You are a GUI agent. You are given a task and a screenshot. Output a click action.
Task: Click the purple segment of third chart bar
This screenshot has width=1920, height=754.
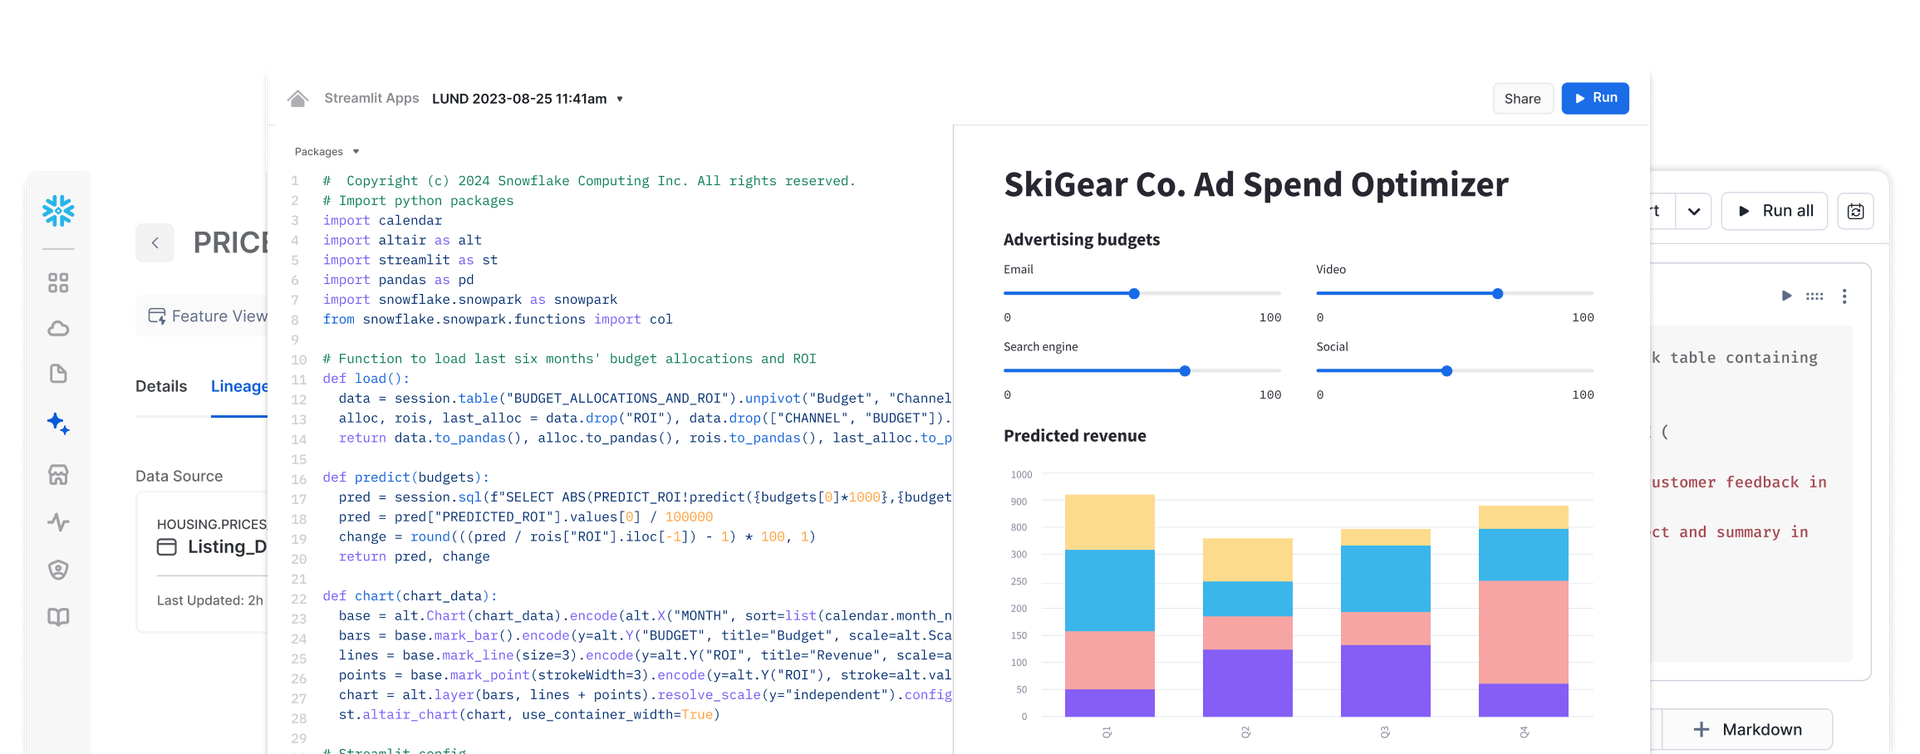click(1385, 681)
